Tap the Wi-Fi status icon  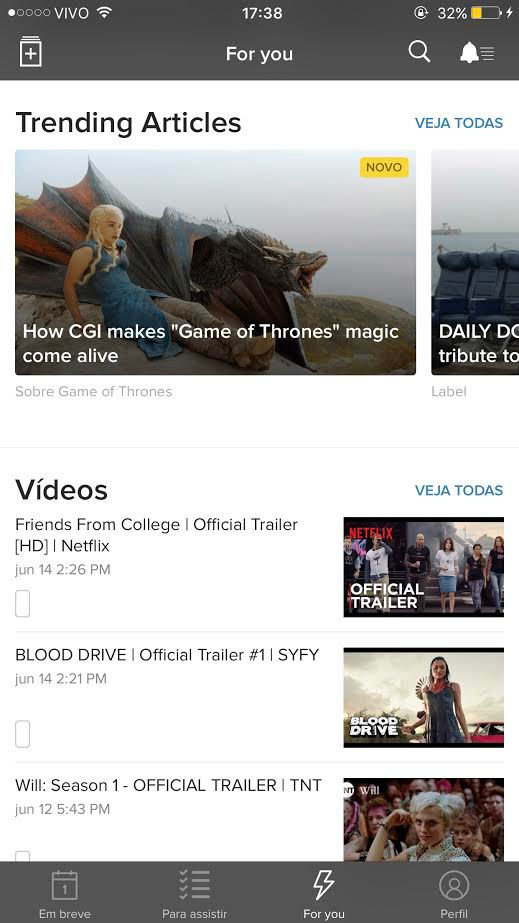click(x=104, y=12)
